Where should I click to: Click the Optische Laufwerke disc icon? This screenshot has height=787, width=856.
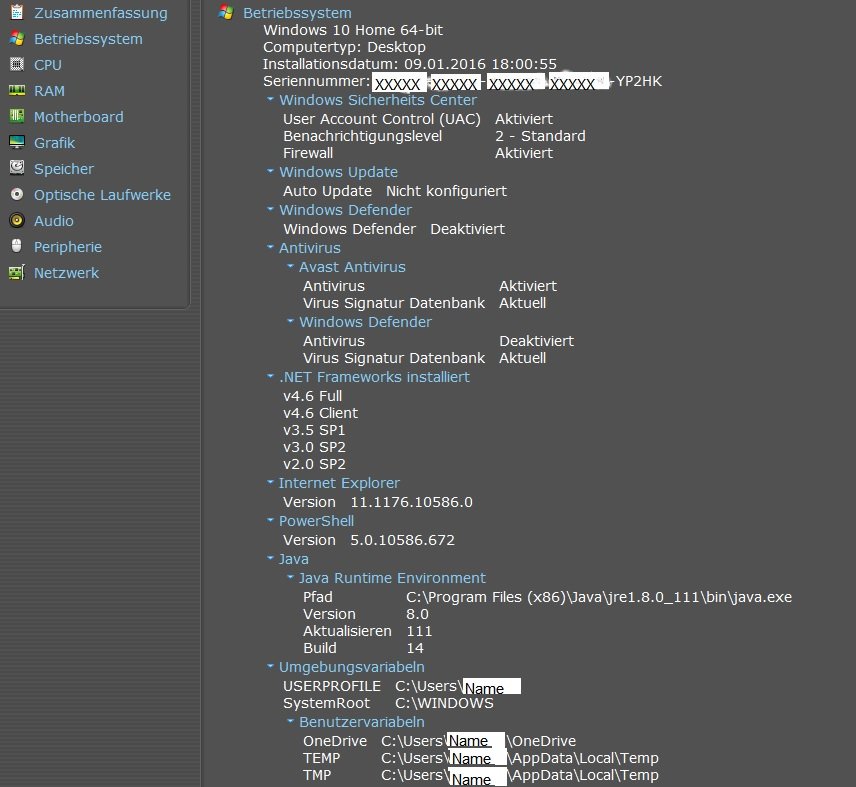point(16,195)
